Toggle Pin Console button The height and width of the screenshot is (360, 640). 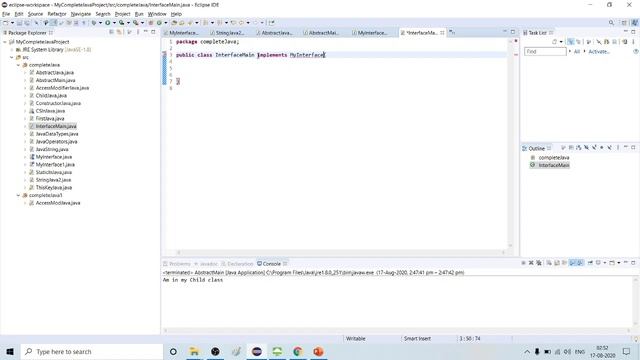tap(590, 263)
